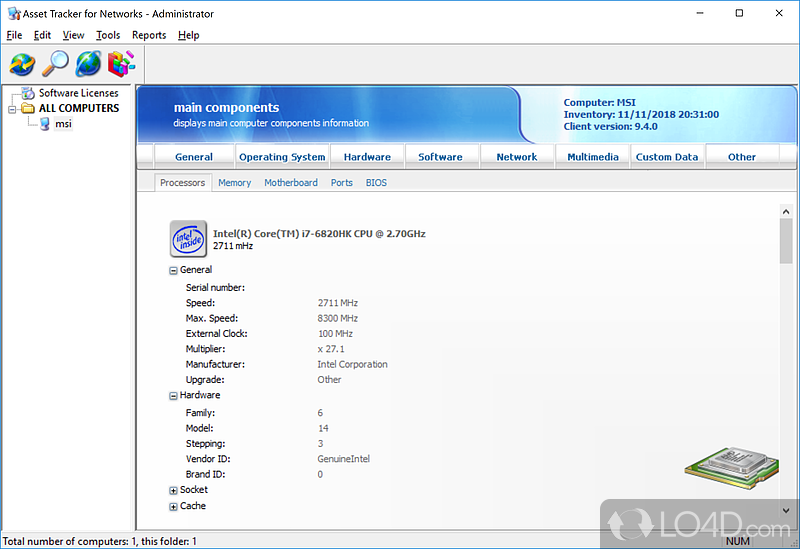
Task: Collapse the ALL COMPUTERS tree node
Action: (11, 108)
